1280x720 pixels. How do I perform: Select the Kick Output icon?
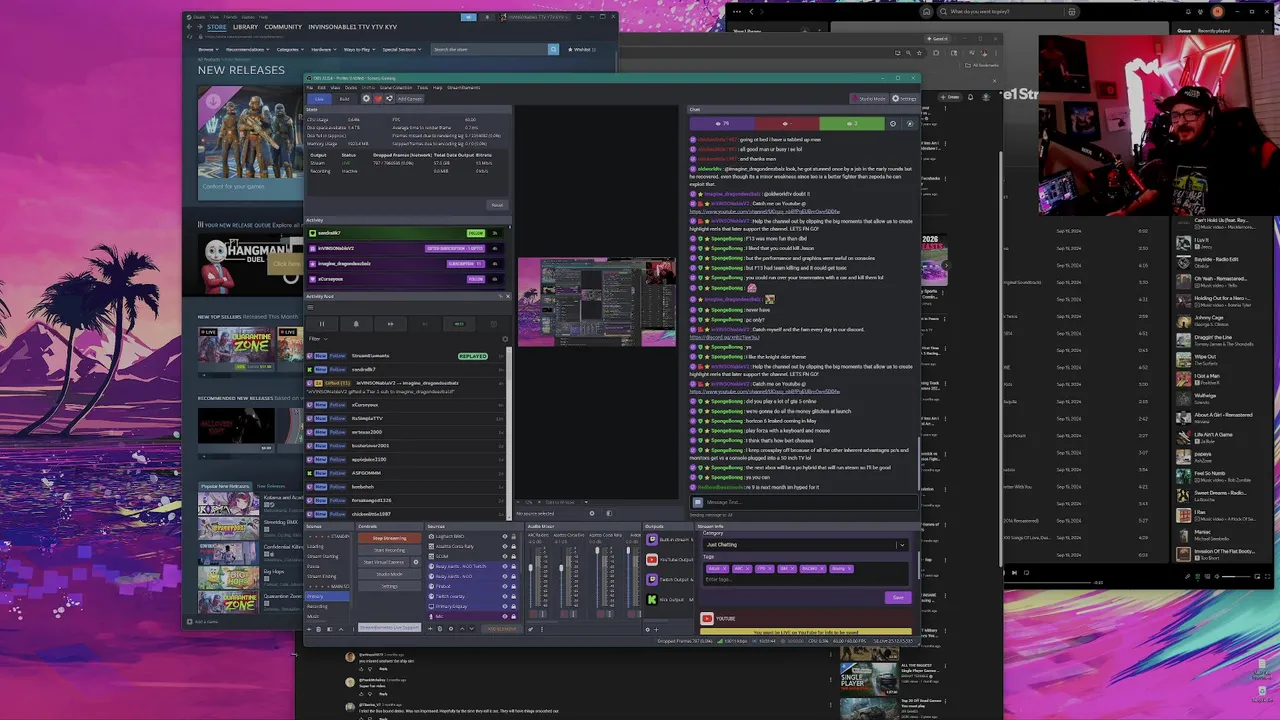point(652,599)
